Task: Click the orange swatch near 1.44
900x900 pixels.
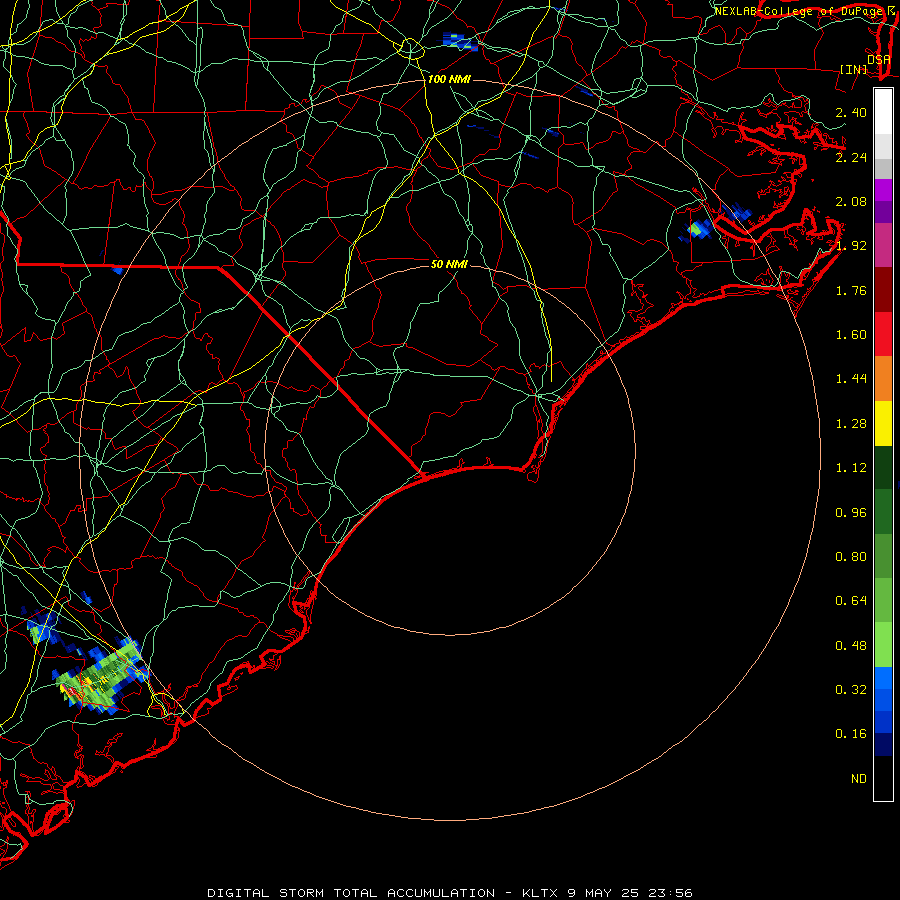Action: pos(883,379)
